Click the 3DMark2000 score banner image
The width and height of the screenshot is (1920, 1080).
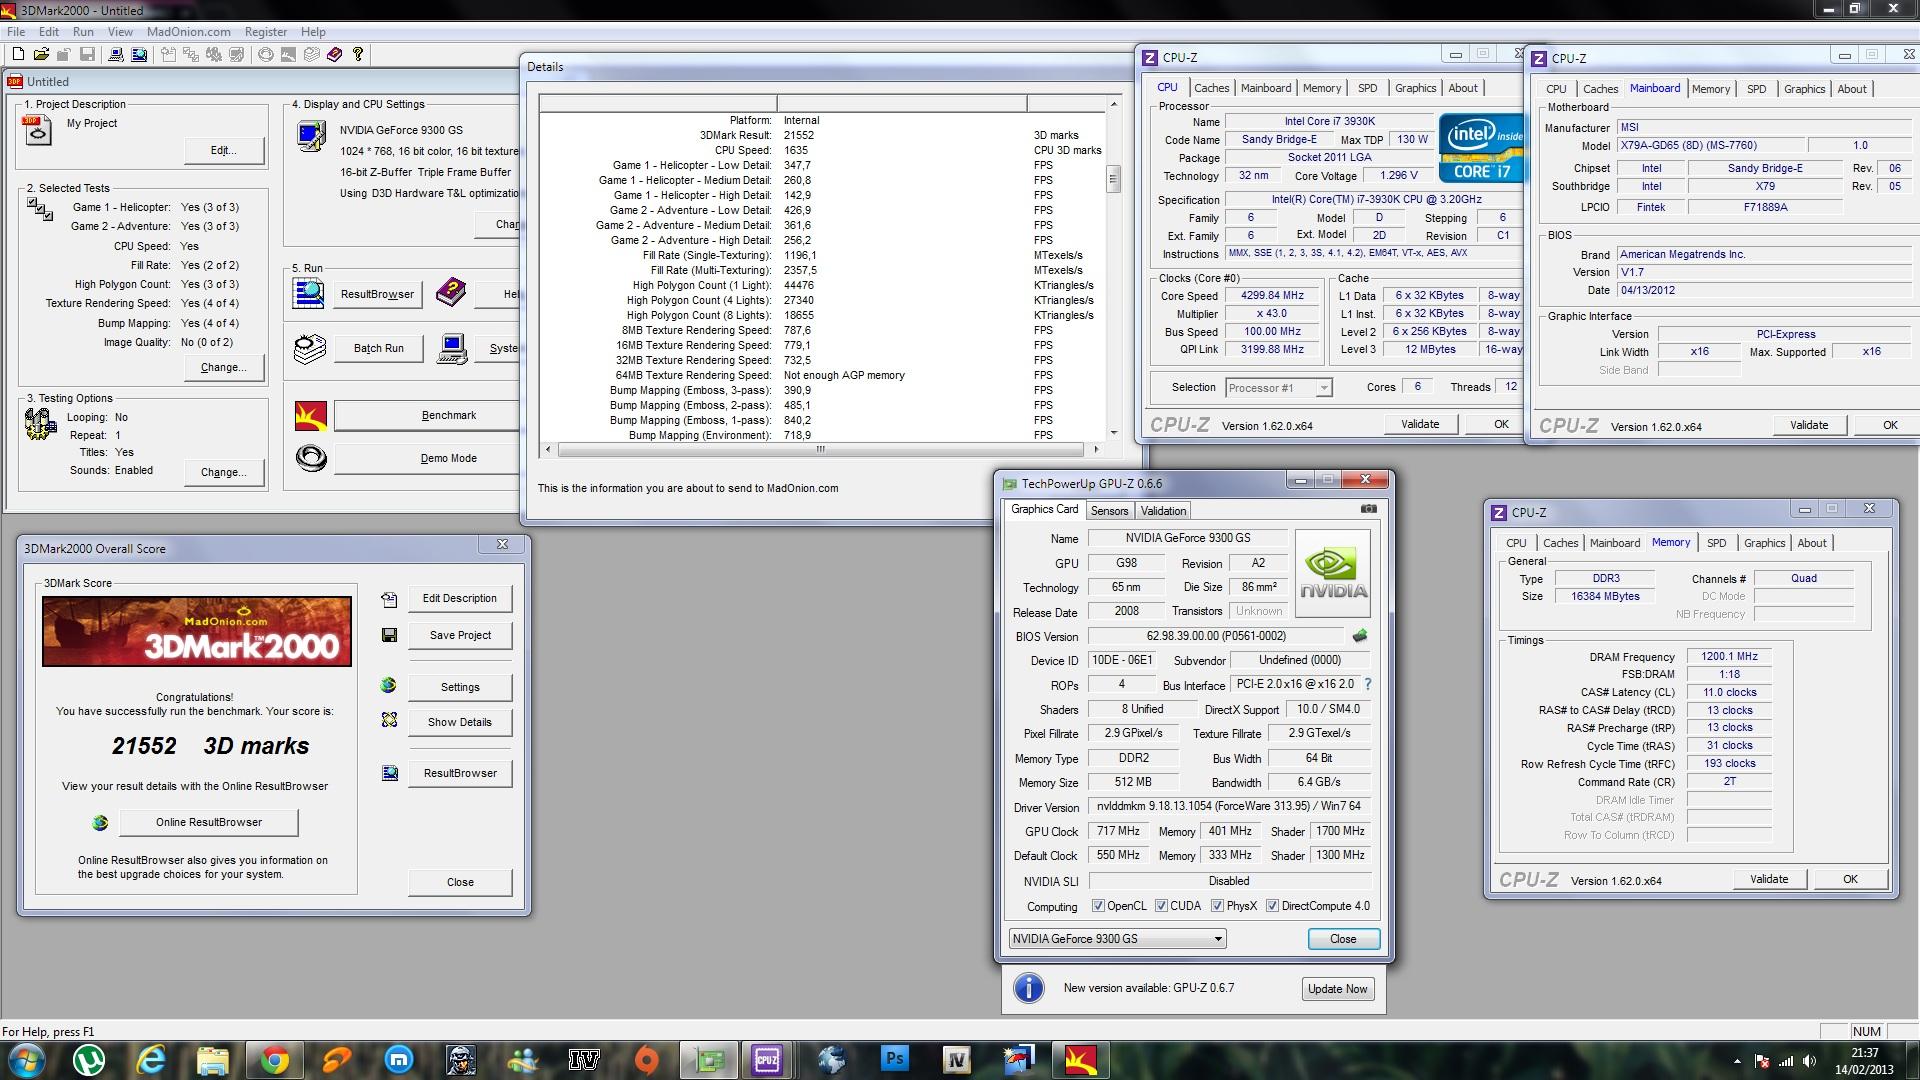point(196,631)
